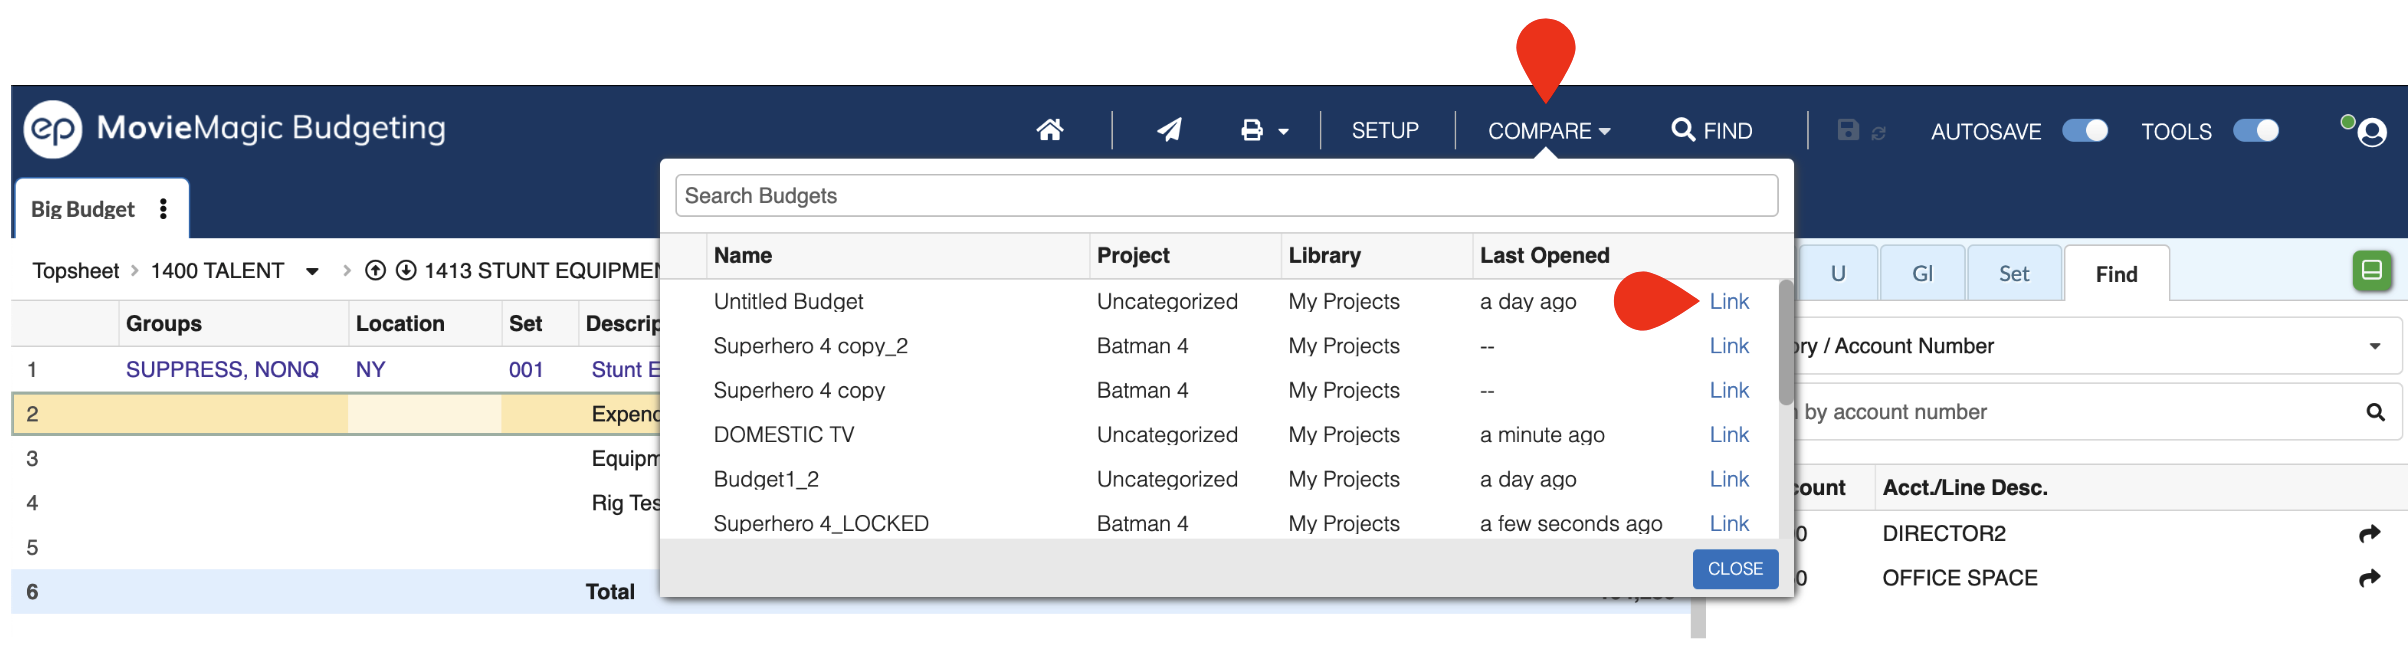The height and width of the screenshot is (656, 2408).
Task: Select the Find tab
Action: [2116, 274]
